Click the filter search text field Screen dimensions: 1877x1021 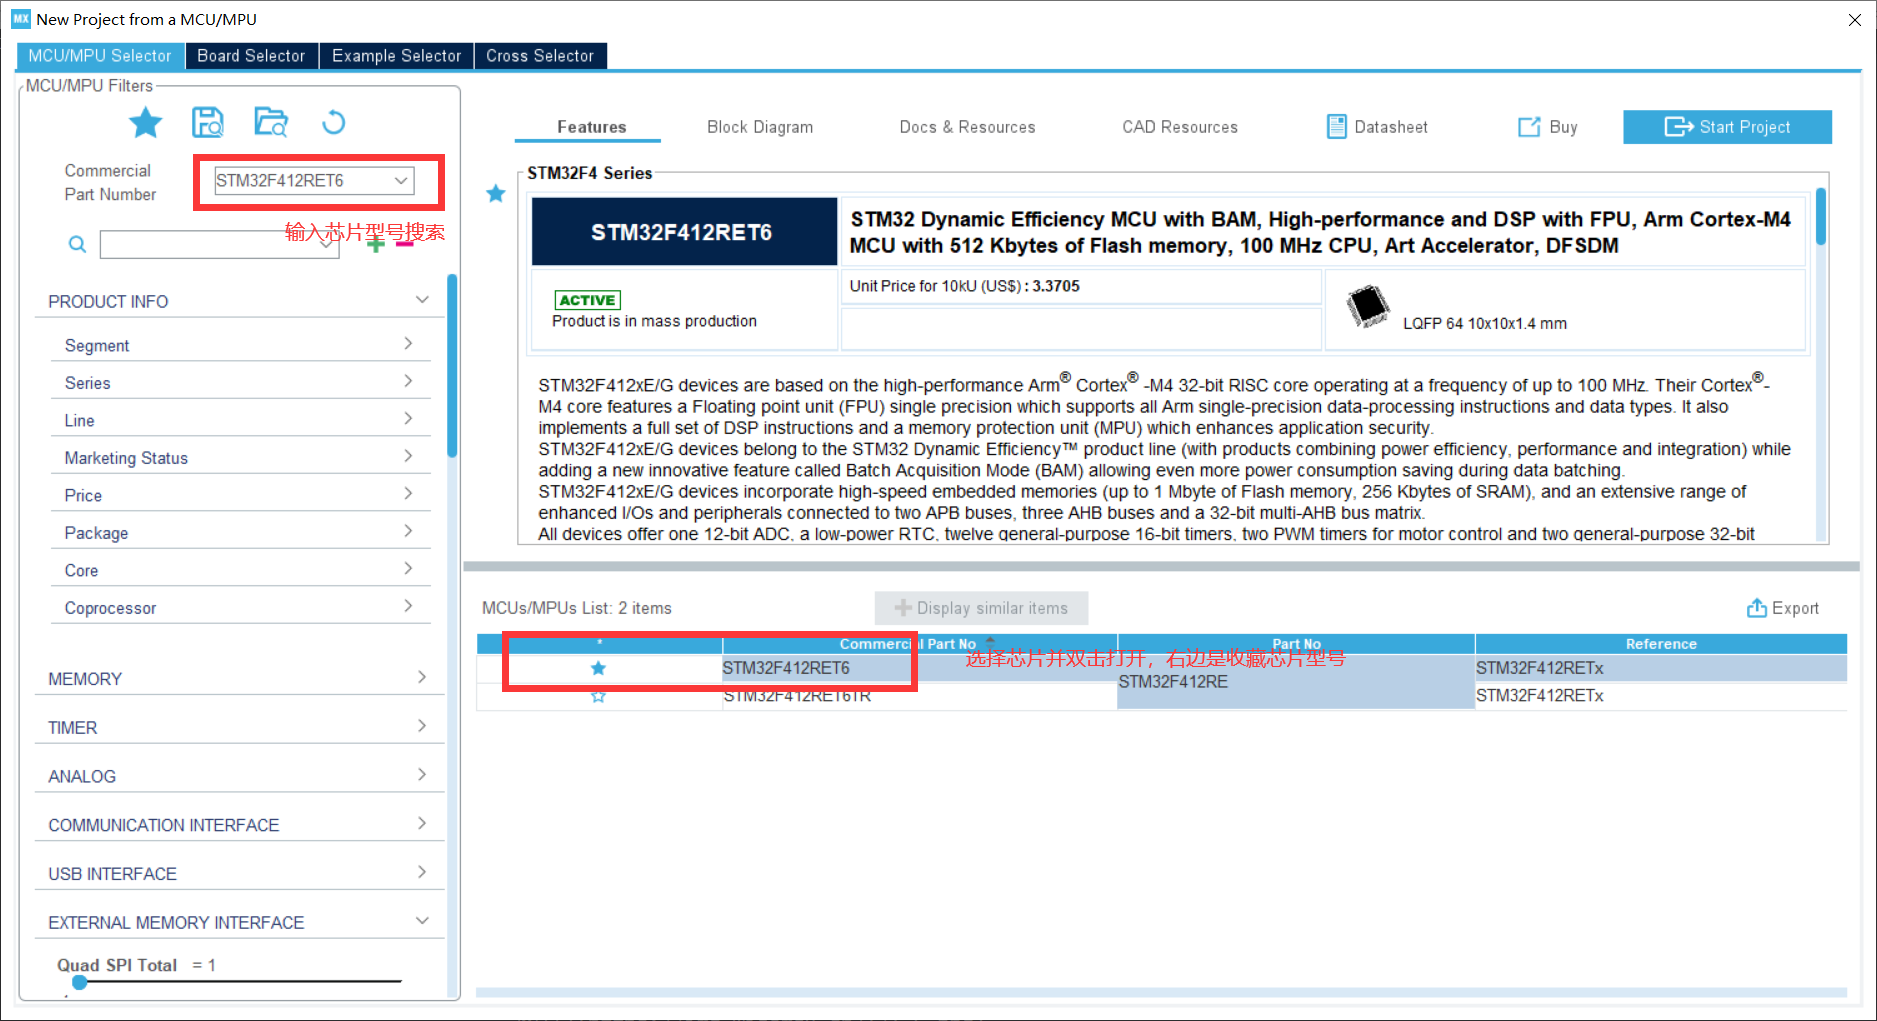click(x=215, y=245)
